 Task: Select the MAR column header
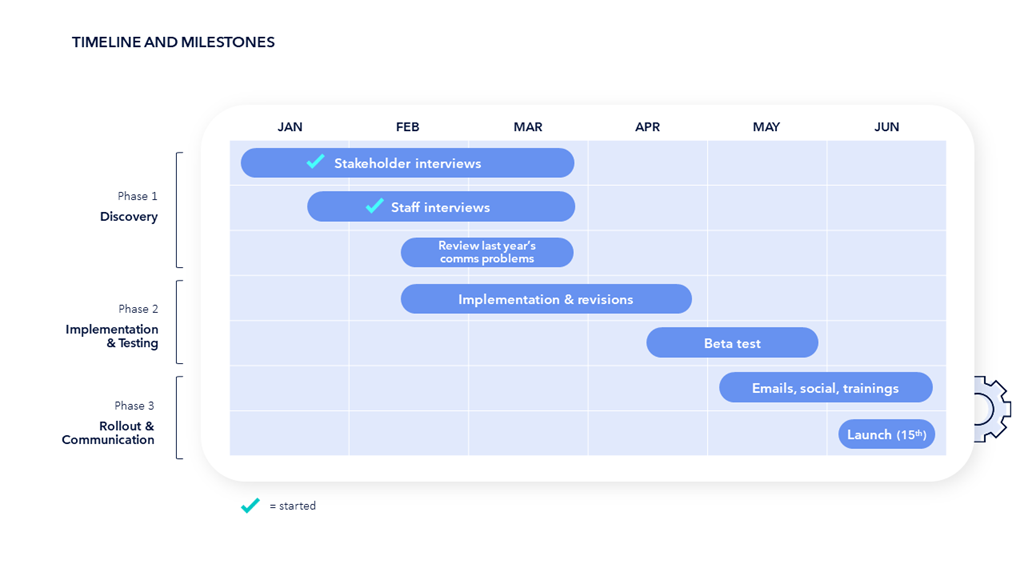pyautogui.click(x=528, y=127)
